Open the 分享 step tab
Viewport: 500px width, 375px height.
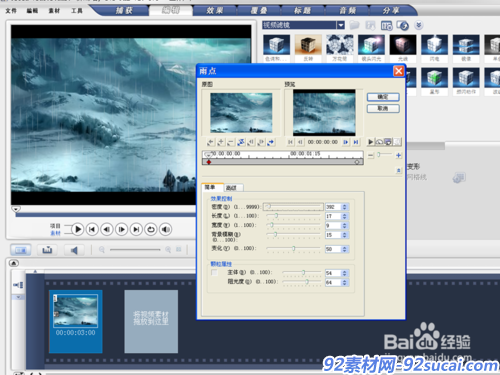coord(391,11)
